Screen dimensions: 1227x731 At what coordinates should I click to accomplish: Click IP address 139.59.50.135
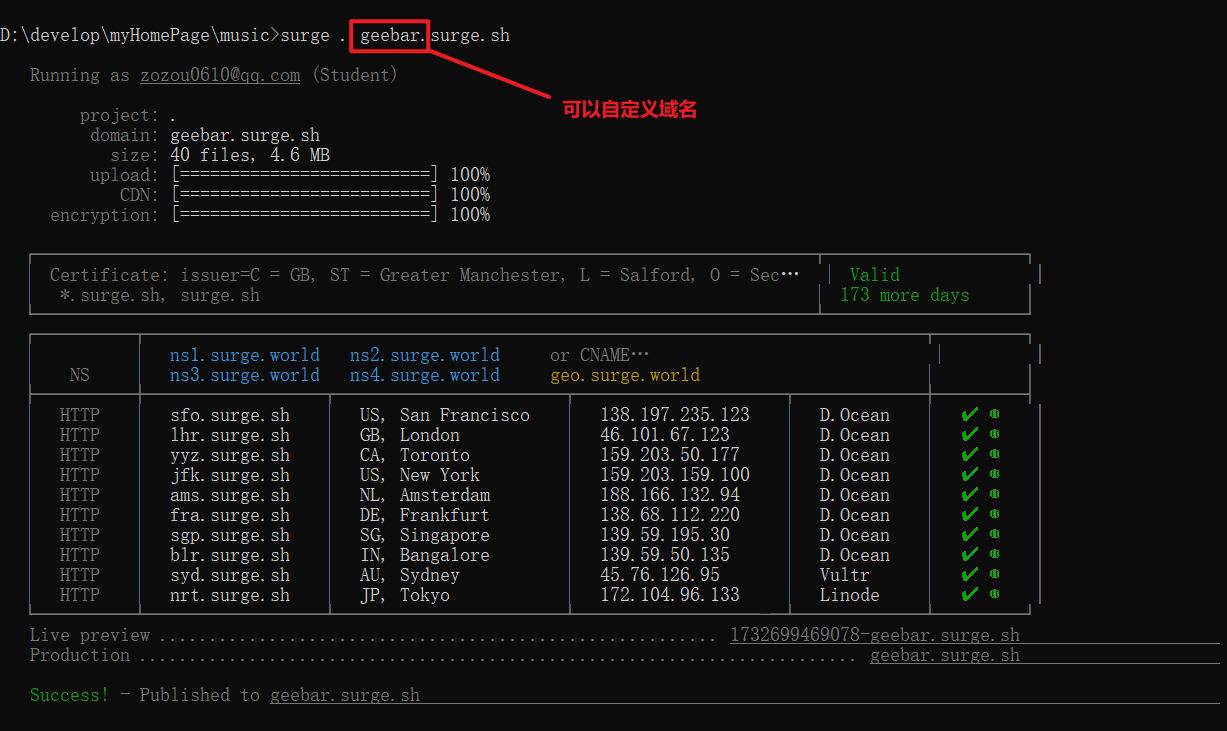click(x=665, y=555)
